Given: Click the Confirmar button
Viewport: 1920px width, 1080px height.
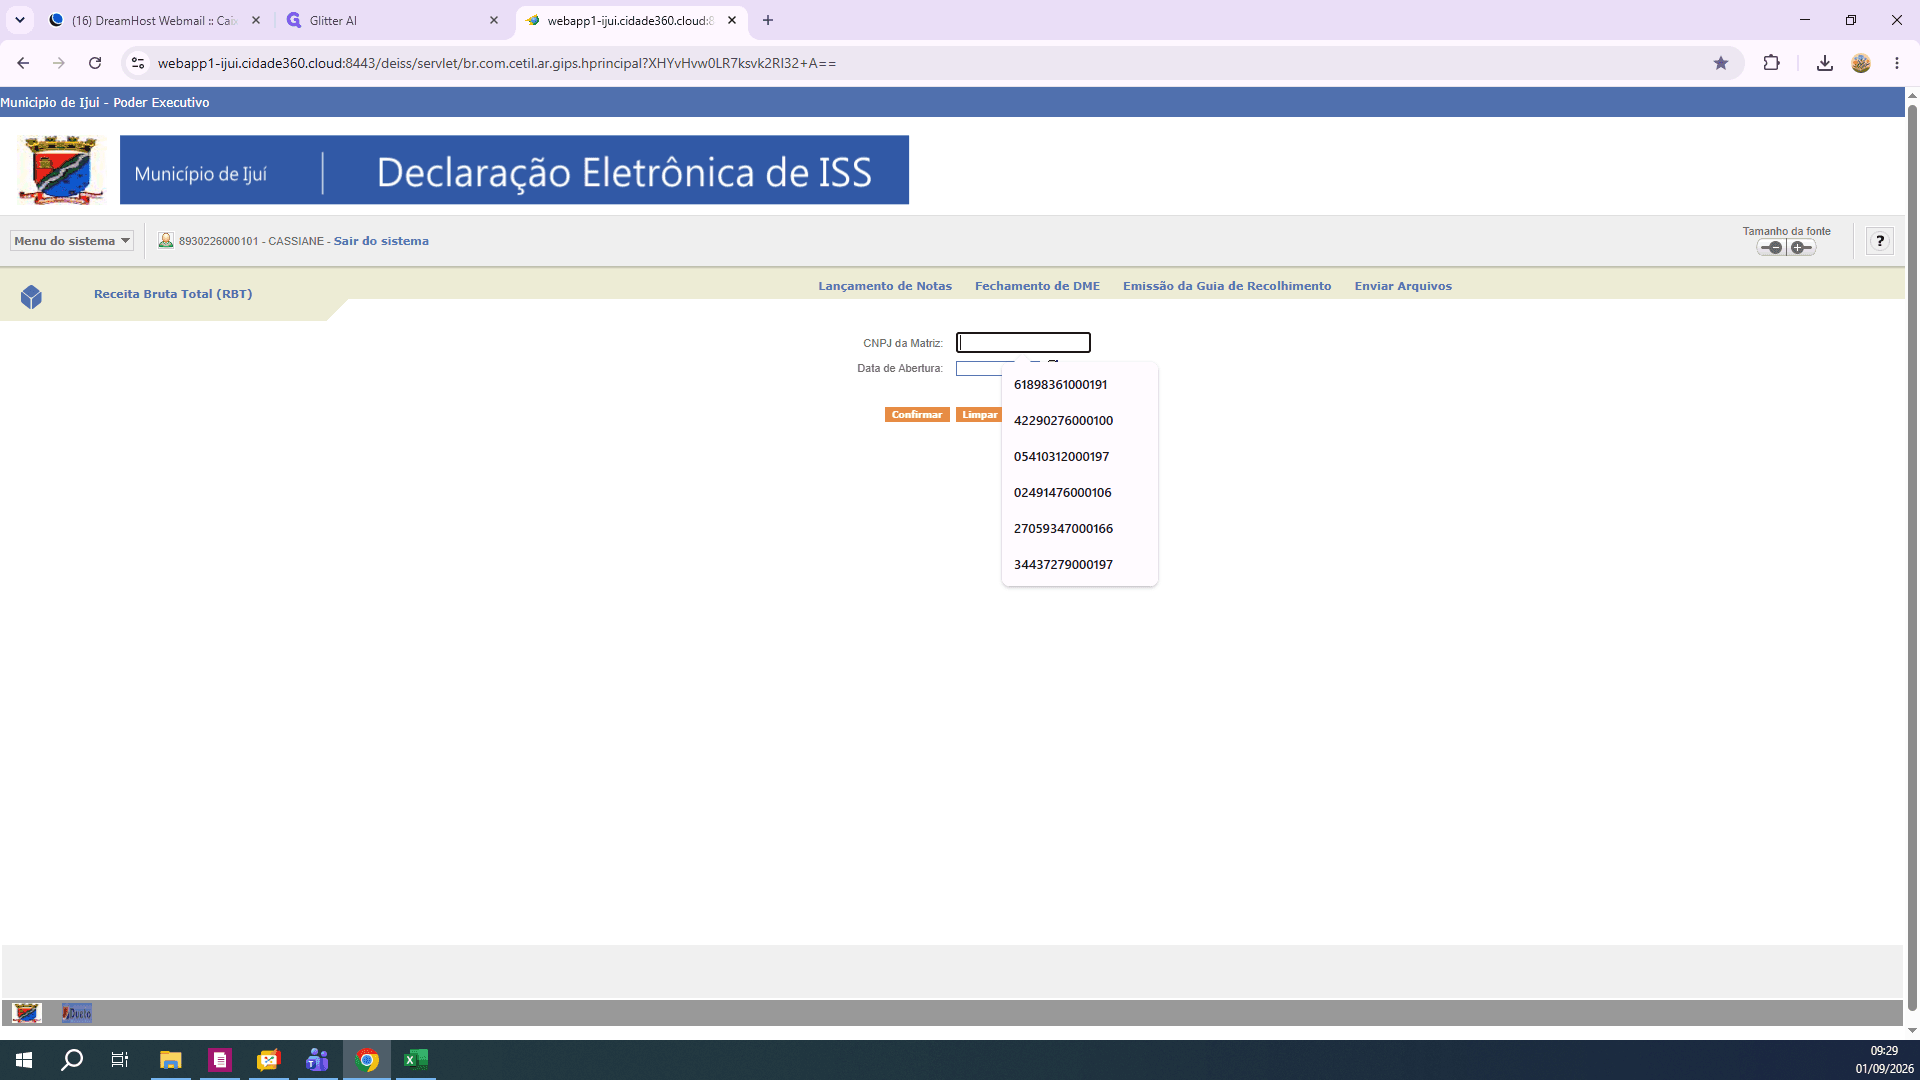Looking at the screenshot, I should 917,415.
